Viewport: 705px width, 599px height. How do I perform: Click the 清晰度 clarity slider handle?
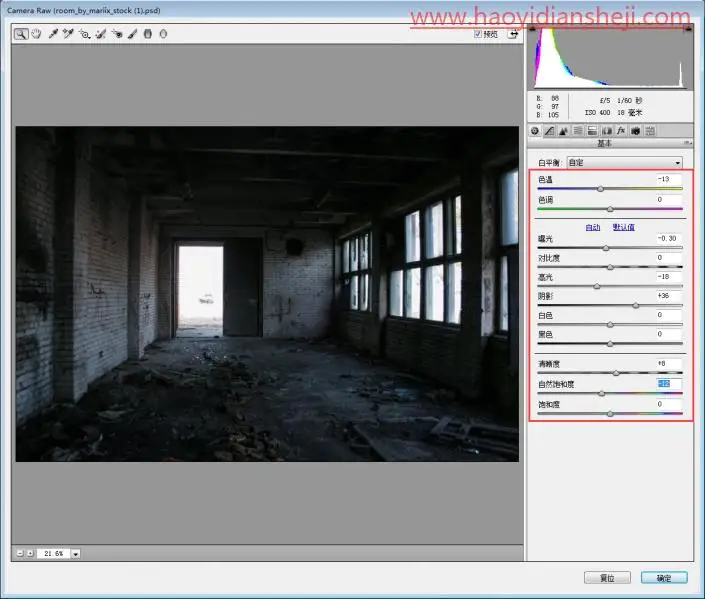point(616,373)
